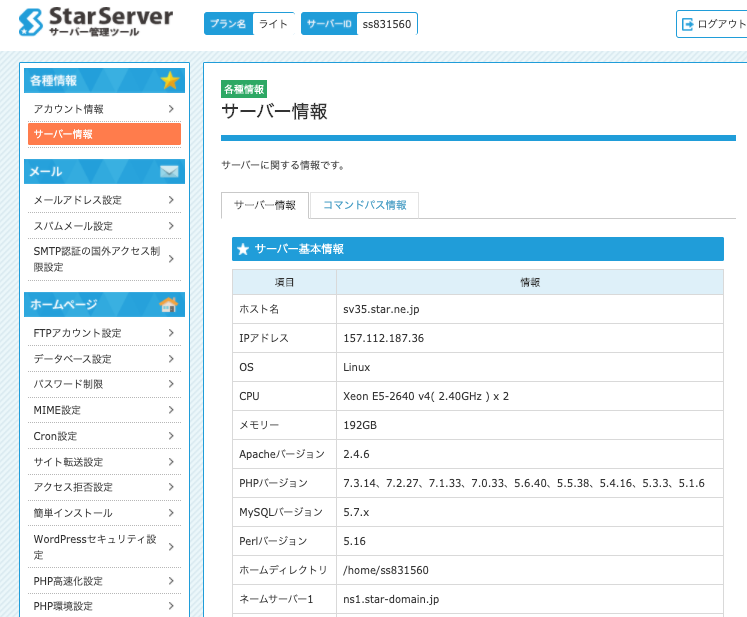Open メールアドレス設定
This screenshot has width=747, height=617.
104,200
